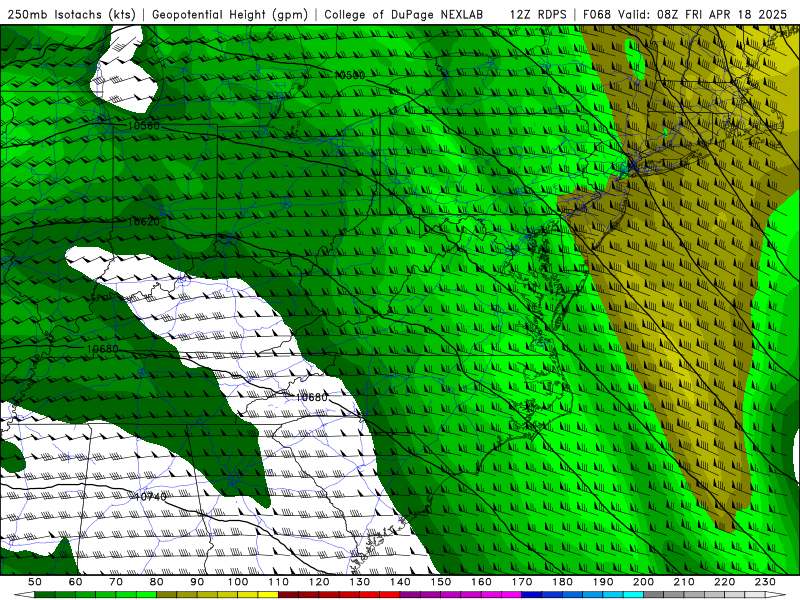This screenshot has width=800, height=600.
Task: Click the left arrow end of the color bar
Action: [24, 595]
